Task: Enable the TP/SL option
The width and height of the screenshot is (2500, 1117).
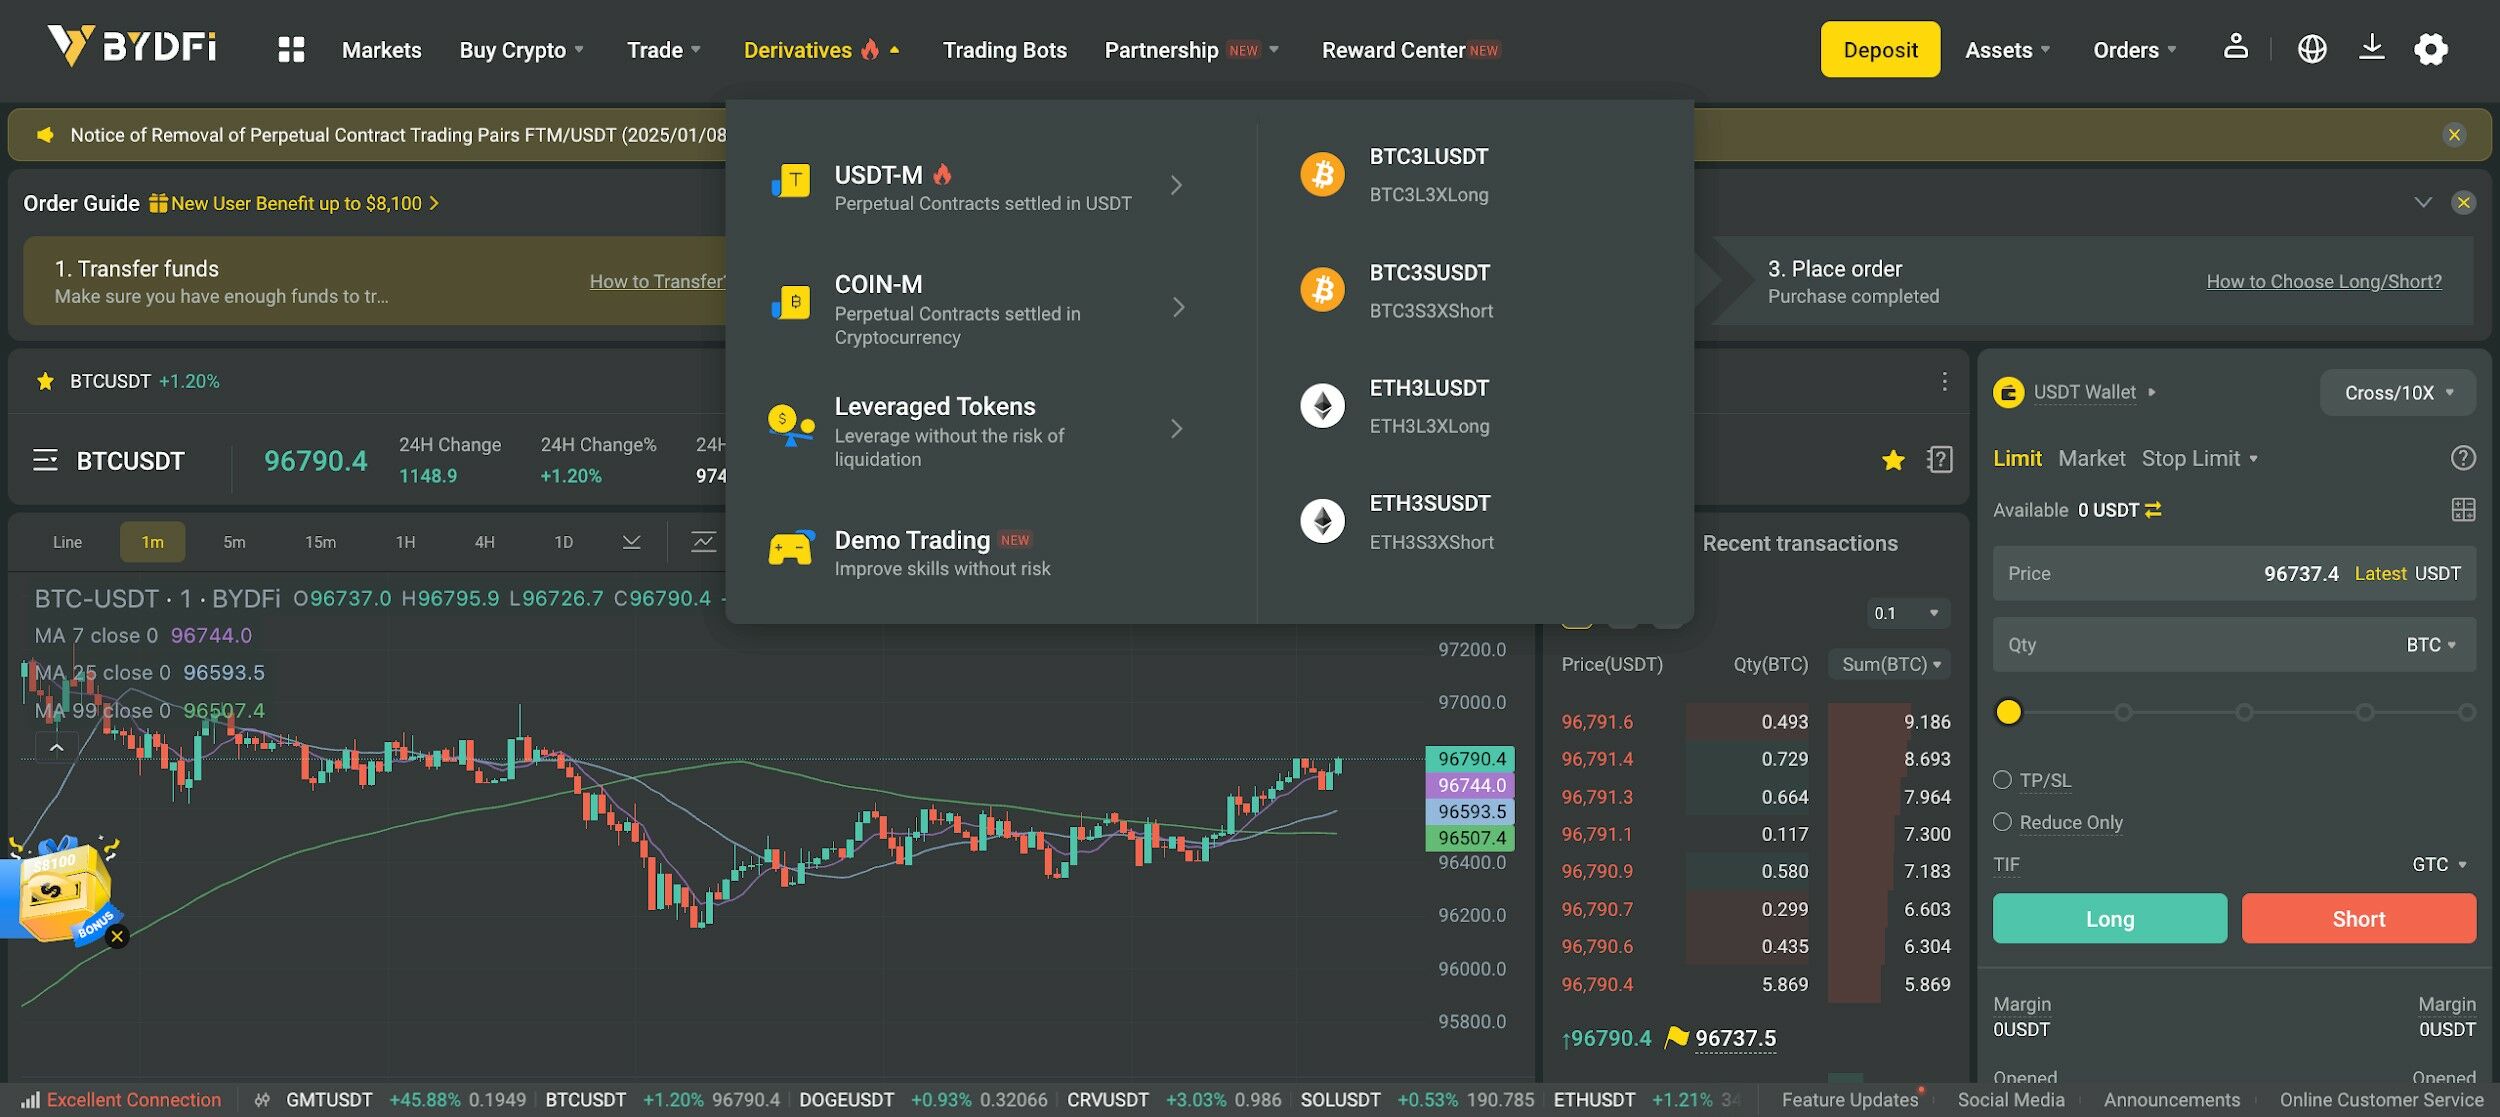Action: [x=2002, y=780]
